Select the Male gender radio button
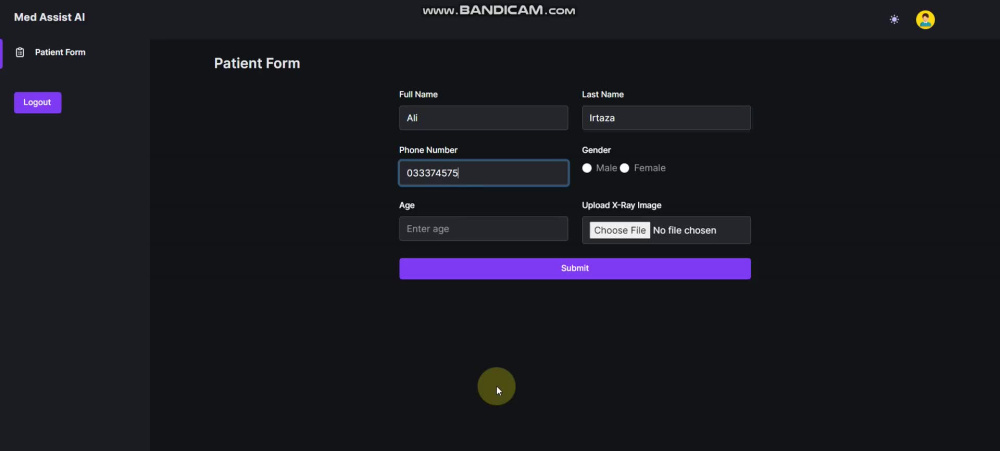Image resolution: width=1000 pixels, height=451 pixels. click(587, 168)
